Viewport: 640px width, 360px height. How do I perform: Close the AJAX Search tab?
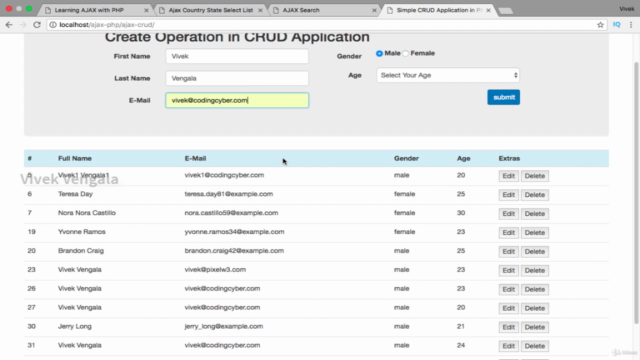pyautogui.click(x=374, y=10)
